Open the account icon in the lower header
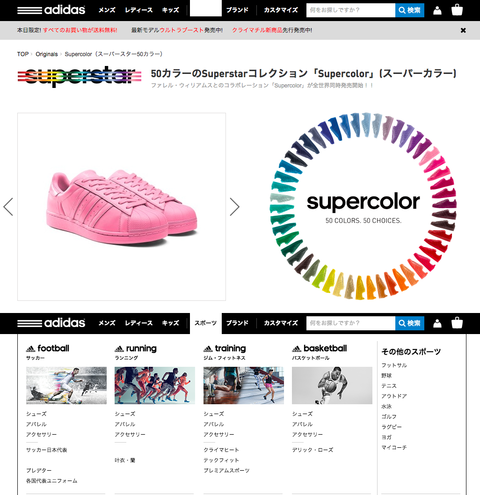The height and width of the screenshot is (495, 480). 437,323
